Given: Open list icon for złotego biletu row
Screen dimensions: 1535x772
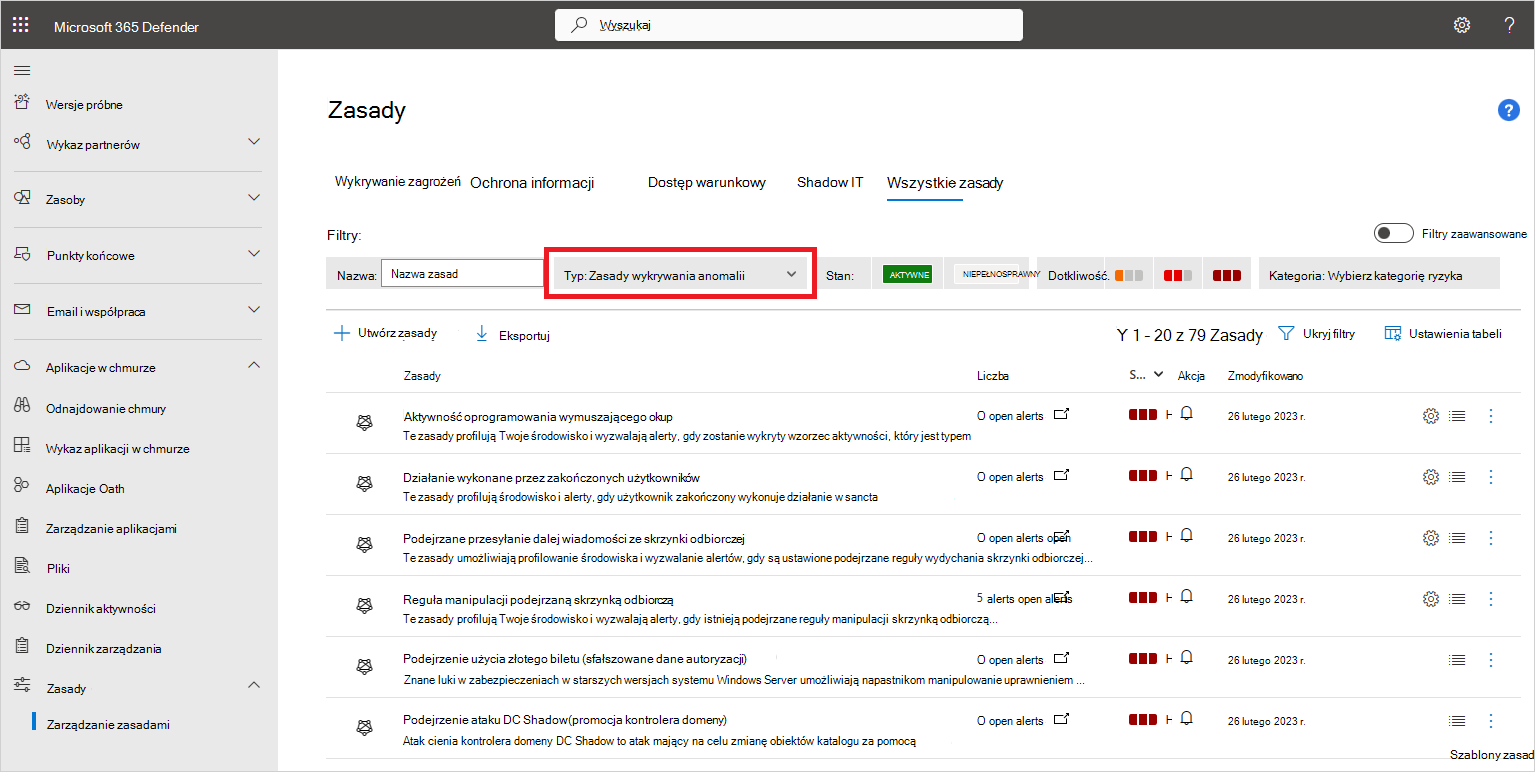Looking at the screenshot, I should point(1457,660).
